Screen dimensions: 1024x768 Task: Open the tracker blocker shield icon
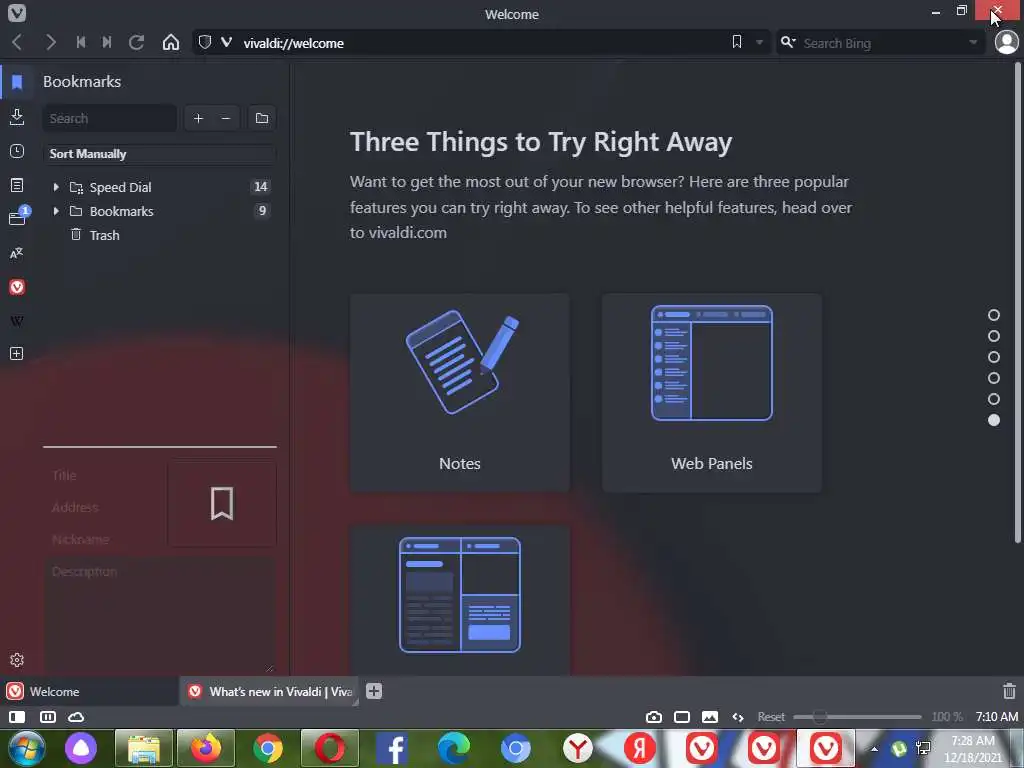(204, 42)
